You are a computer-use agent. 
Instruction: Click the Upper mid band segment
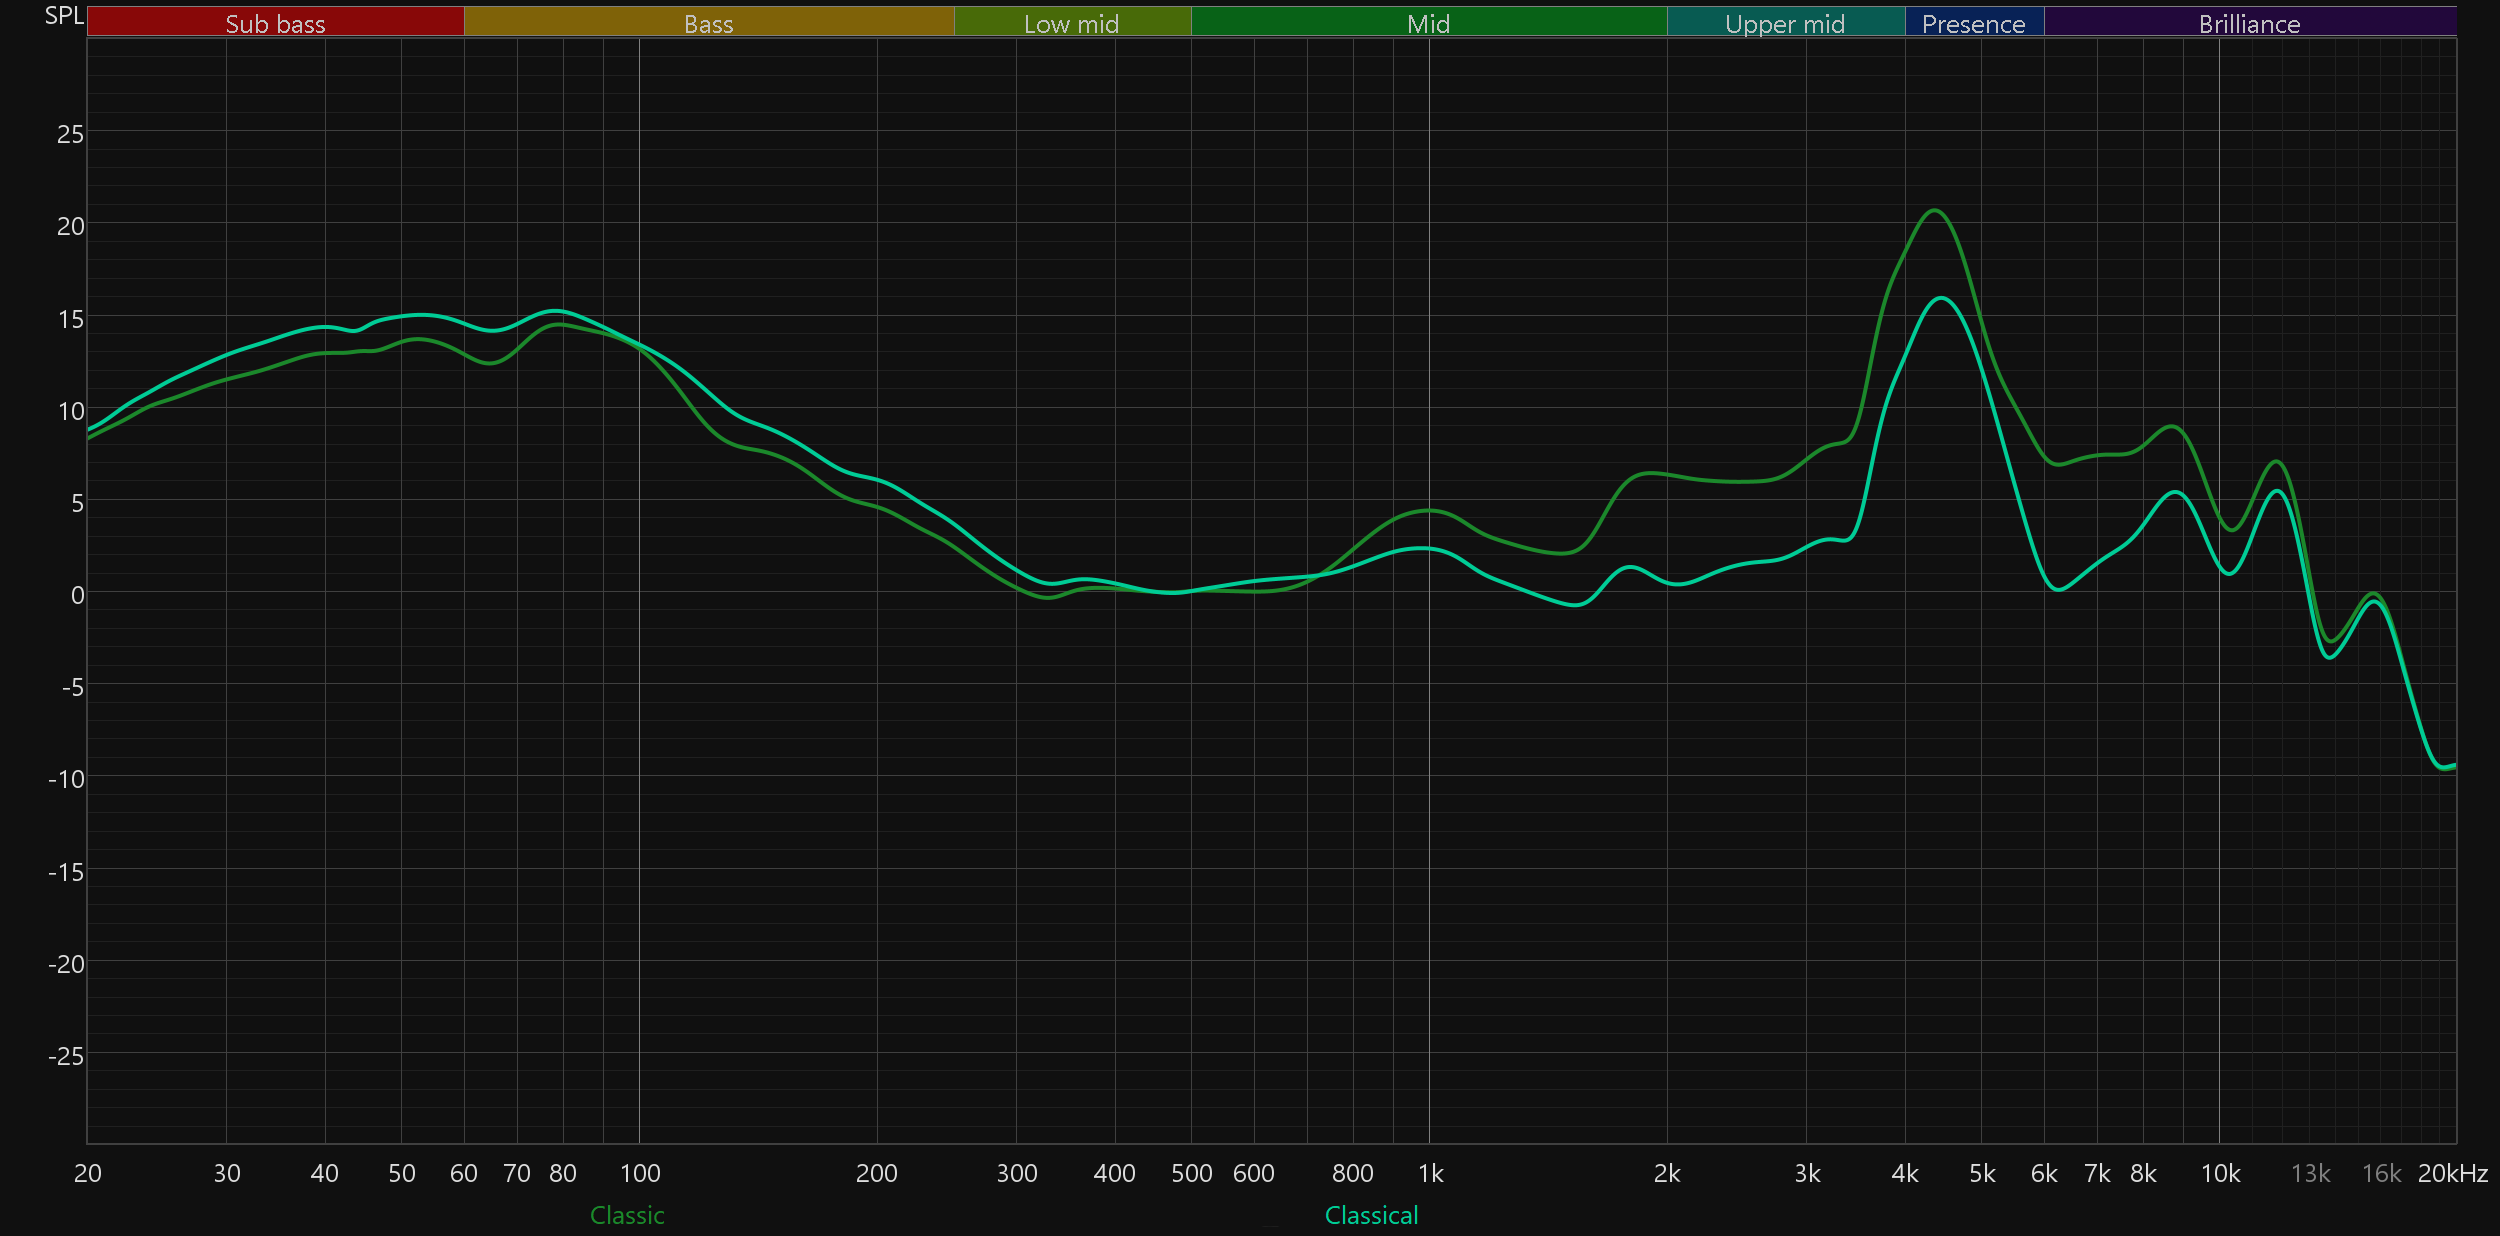pos(1785,22)
